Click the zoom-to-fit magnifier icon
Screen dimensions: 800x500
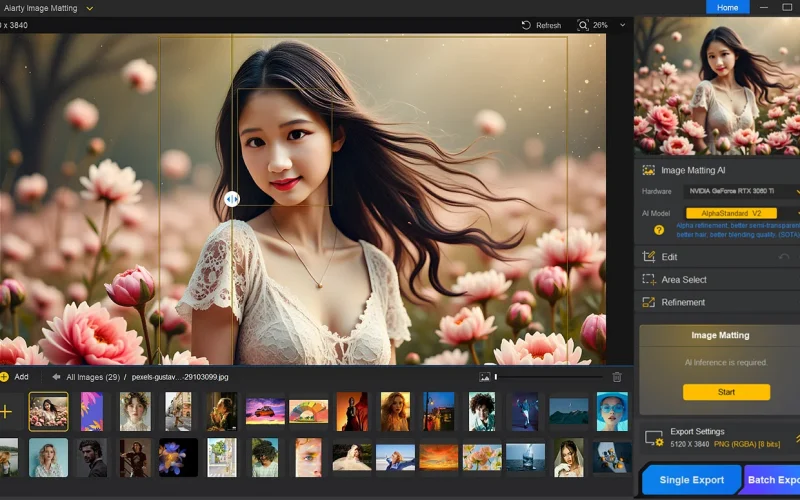click(x=583, y=25)
